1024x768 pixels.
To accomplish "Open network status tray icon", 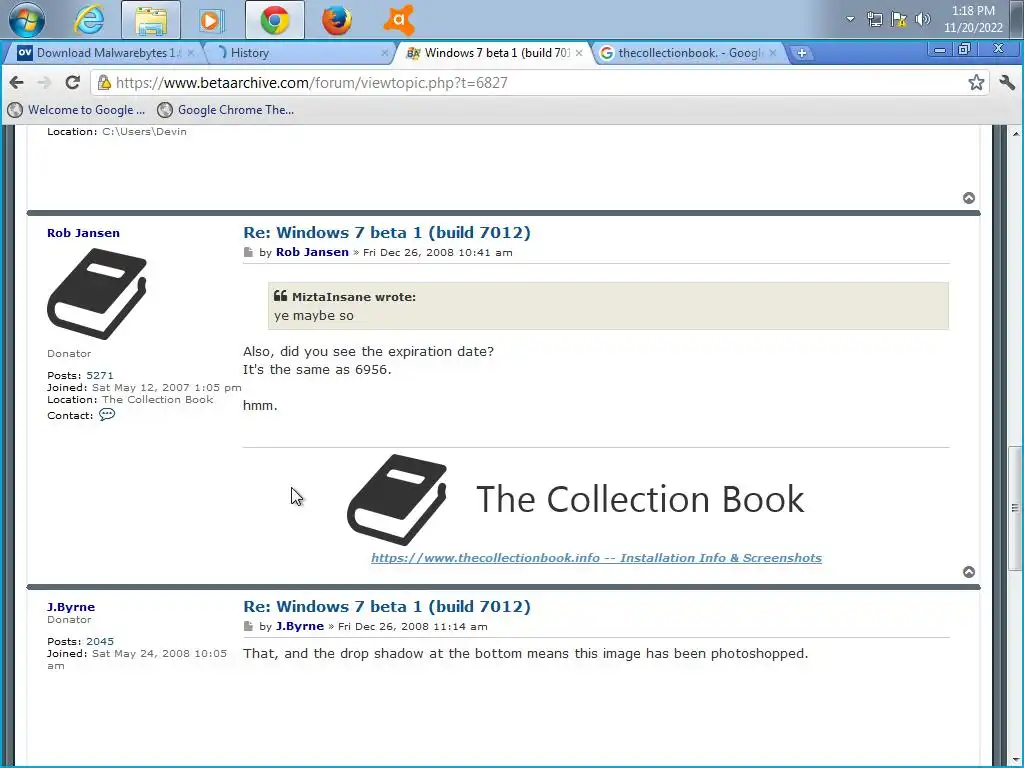I will pyautogui.click(x=874, y=20).
